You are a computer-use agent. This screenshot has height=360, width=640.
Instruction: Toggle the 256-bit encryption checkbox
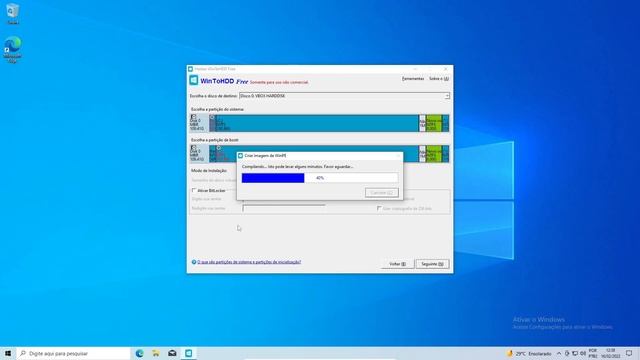[379, 208]
